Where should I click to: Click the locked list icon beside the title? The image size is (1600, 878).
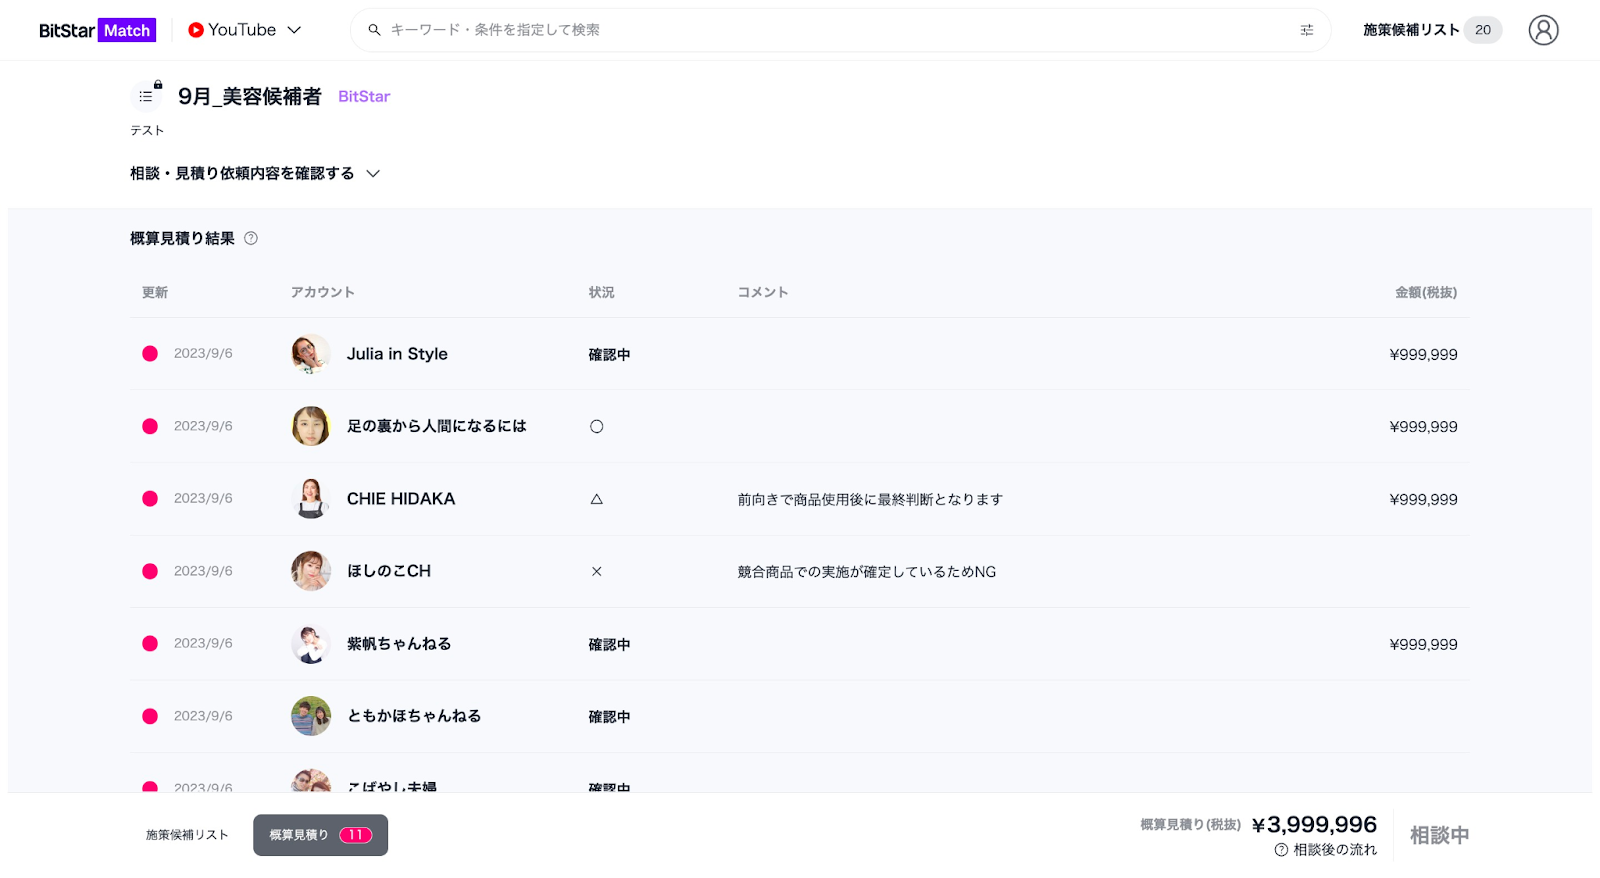tap(147, 96)
